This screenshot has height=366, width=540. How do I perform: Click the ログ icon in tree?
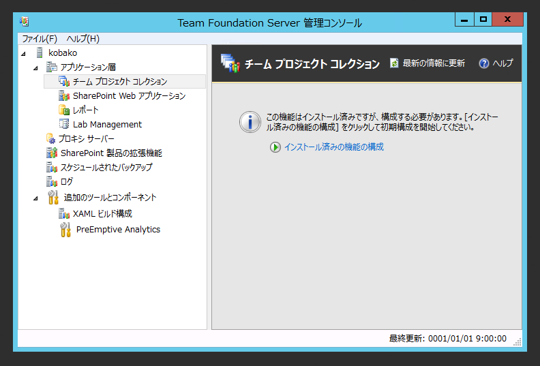pos(52,181)
